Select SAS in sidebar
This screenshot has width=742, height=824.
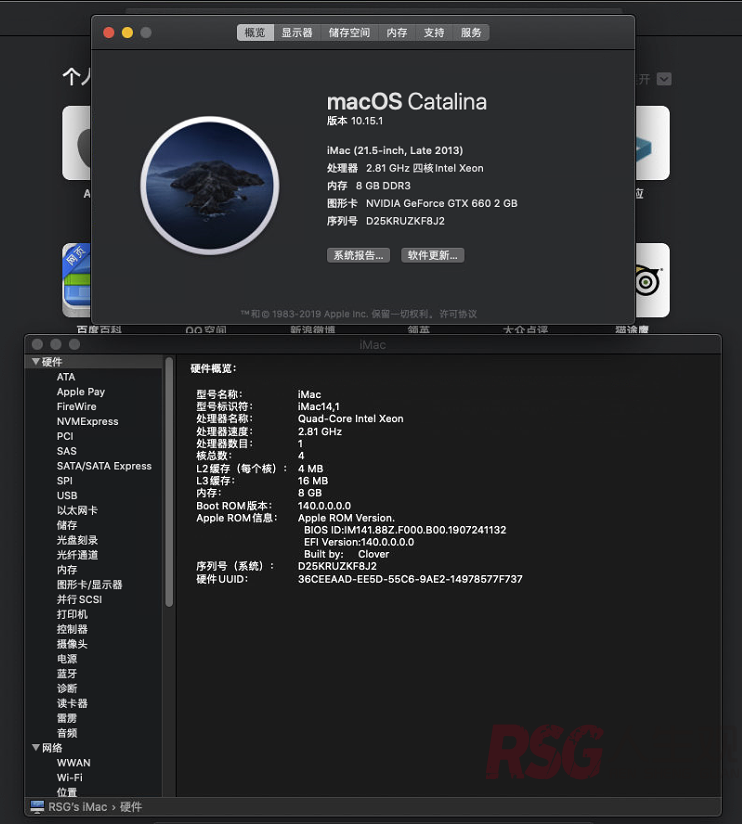pos(67,451)
